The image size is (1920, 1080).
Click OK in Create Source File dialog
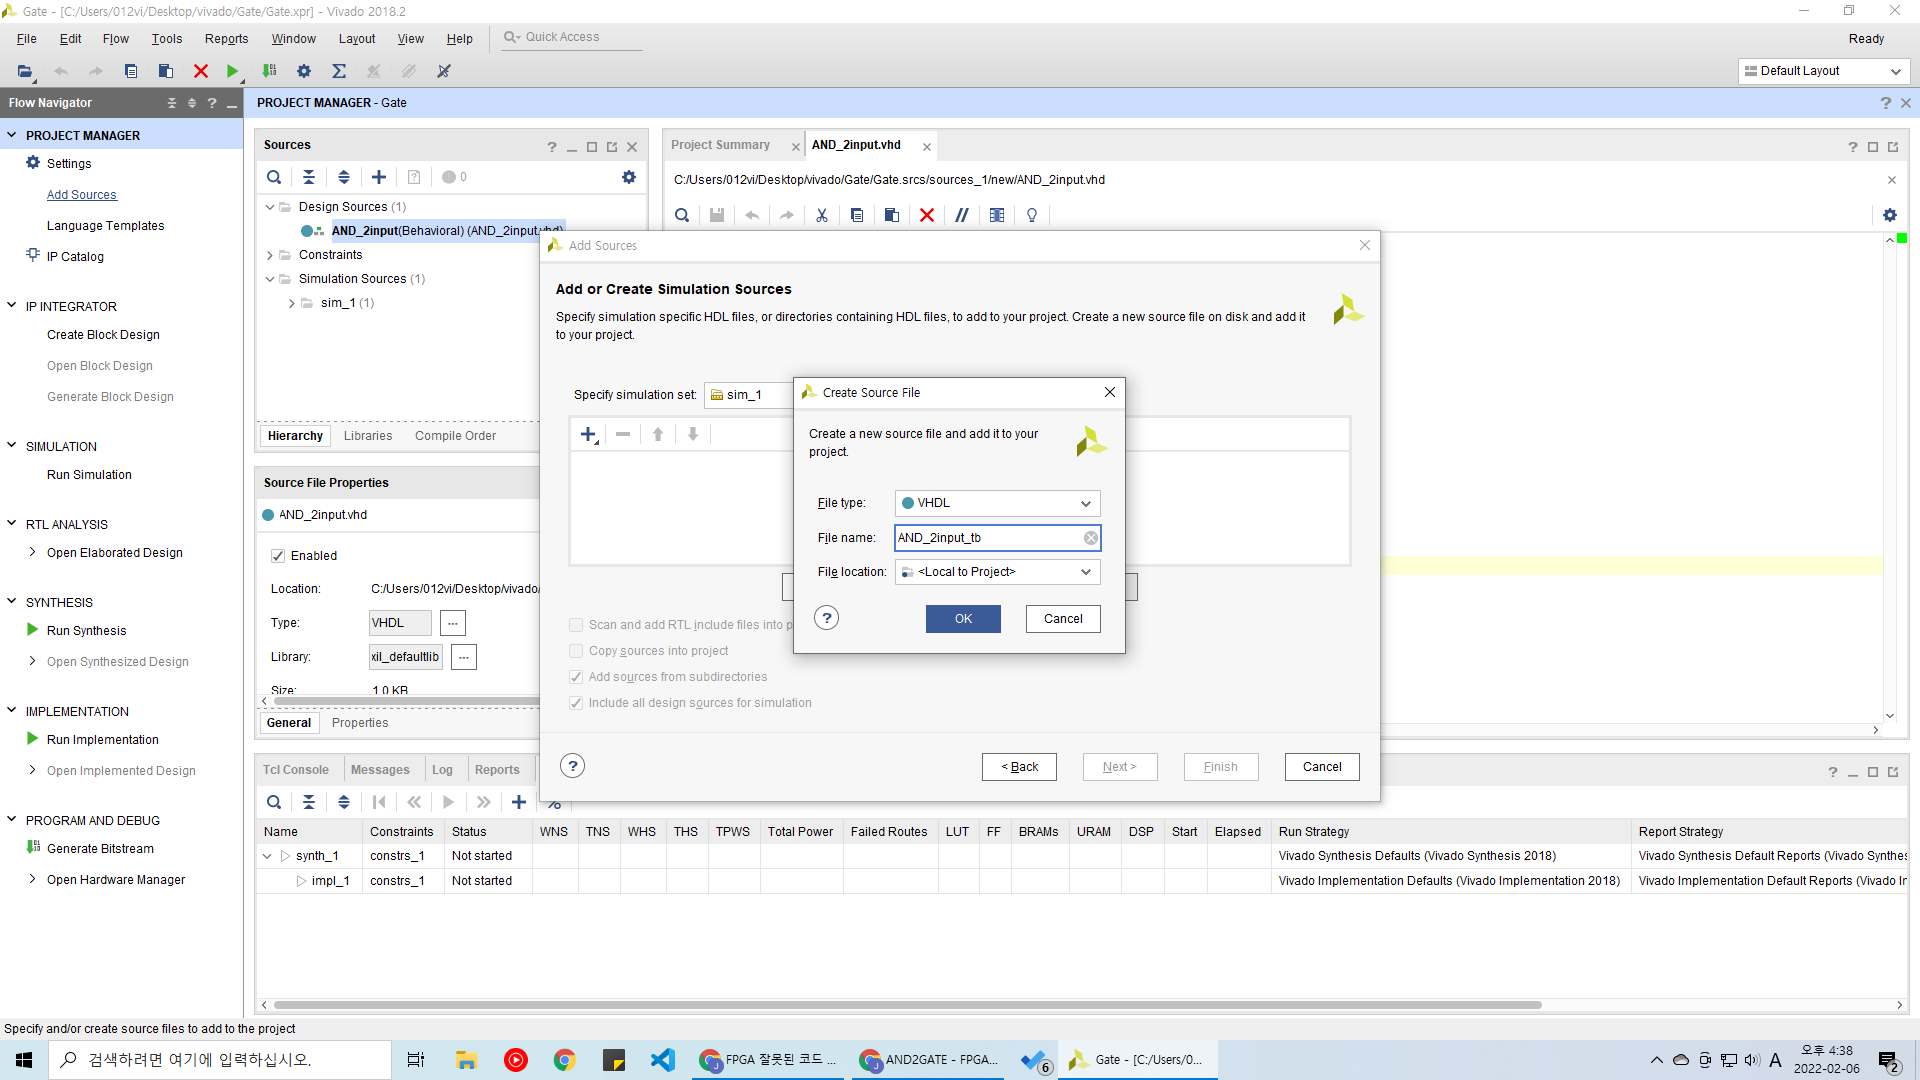pos(962,619)
